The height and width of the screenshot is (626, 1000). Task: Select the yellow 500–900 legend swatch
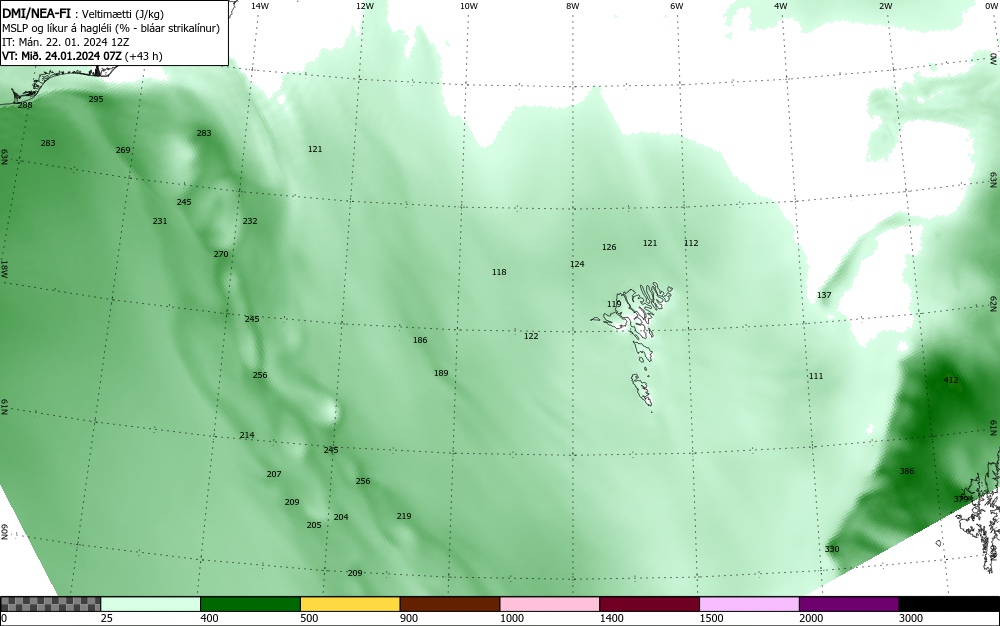click(350, 604)
